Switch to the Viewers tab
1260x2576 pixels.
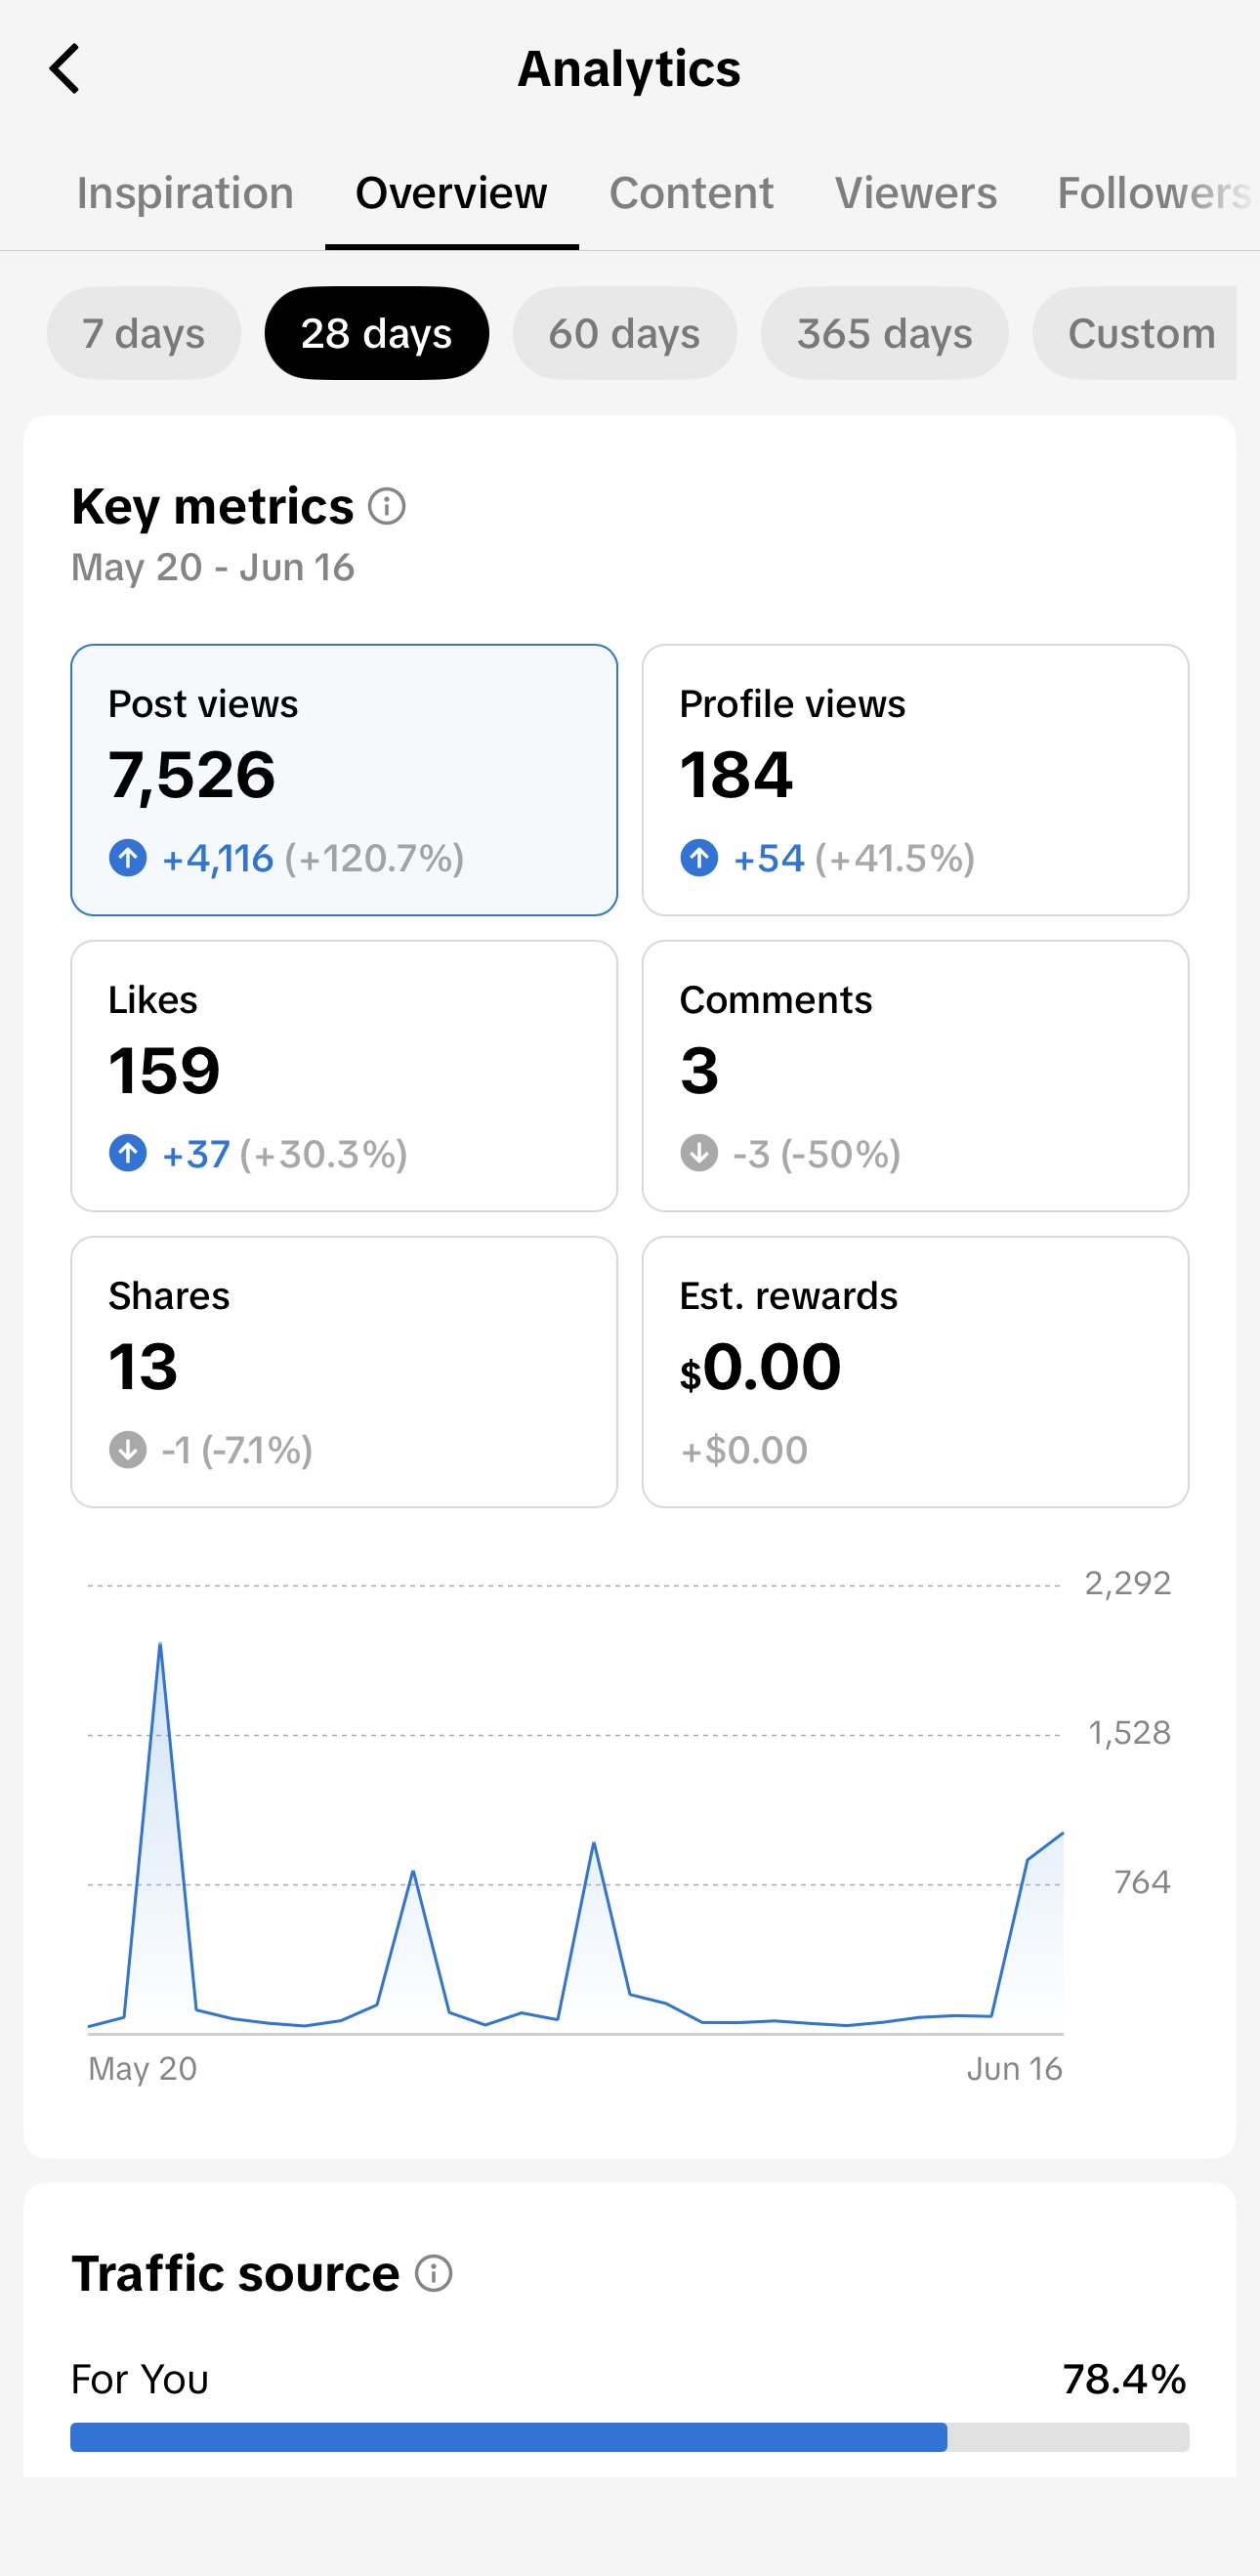(x=916, y=193)
